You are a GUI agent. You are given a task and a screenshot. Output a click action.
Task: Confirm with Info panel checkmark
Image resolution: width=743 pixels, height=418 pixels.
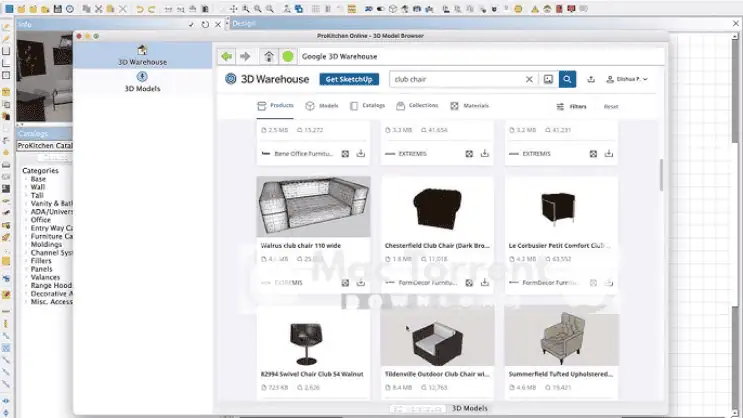pos(191,24)
